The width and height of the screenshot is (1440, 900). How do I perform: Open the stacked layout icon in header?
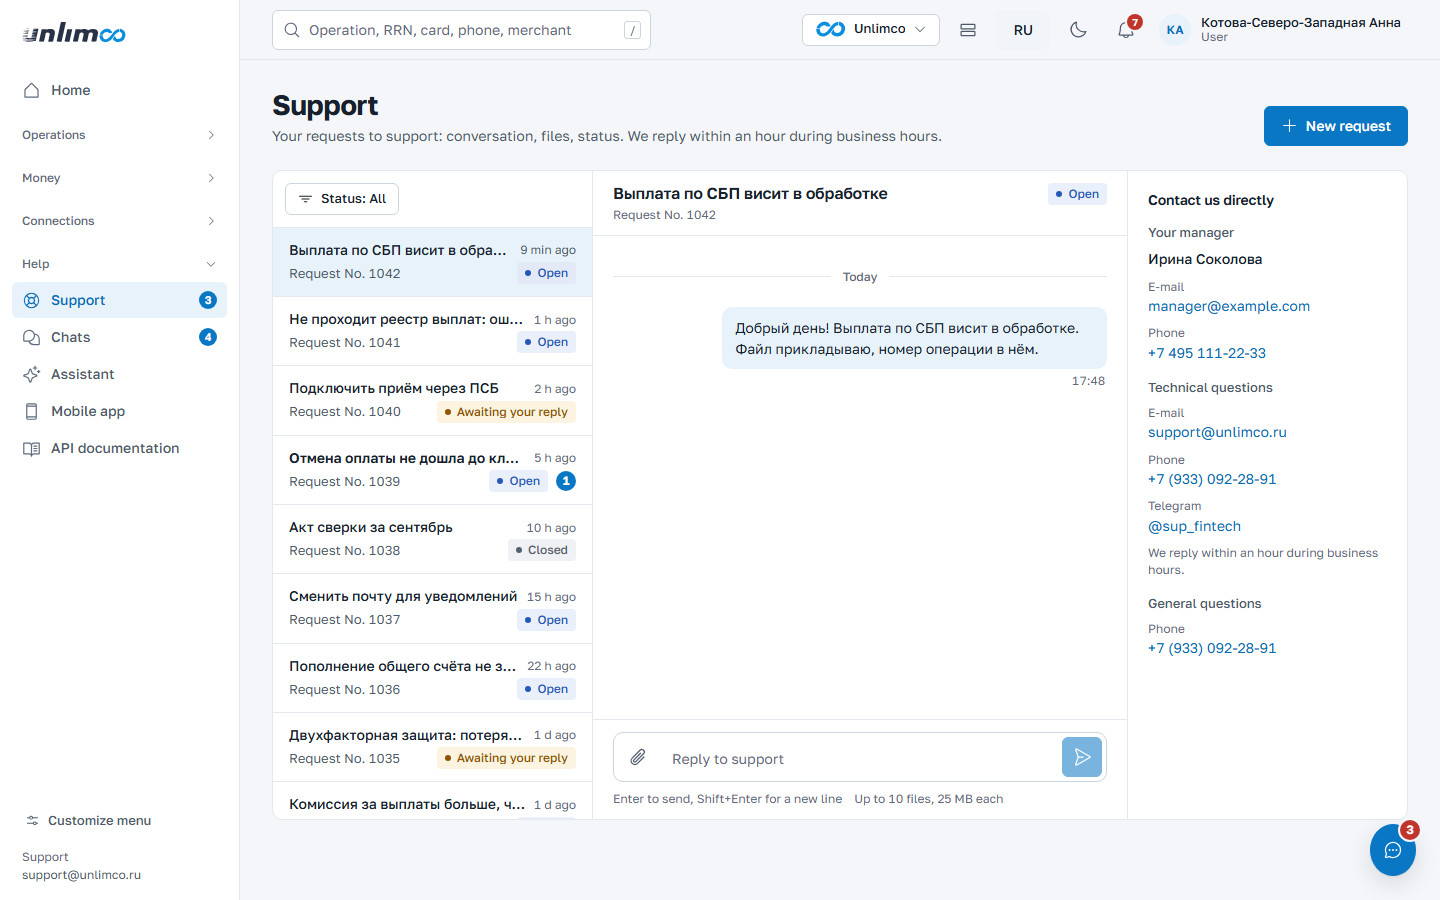pos(968,30)
